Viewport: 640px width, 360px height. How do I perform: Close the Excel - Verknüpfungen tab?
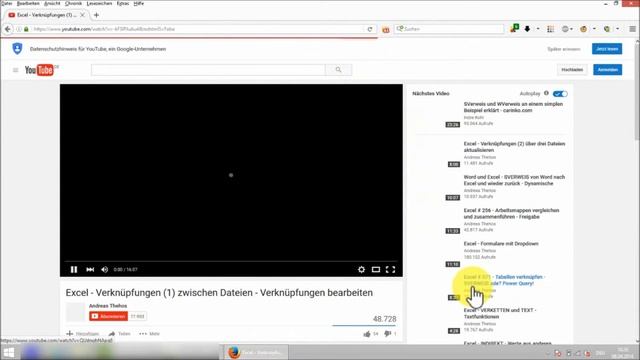click(82, 15)
